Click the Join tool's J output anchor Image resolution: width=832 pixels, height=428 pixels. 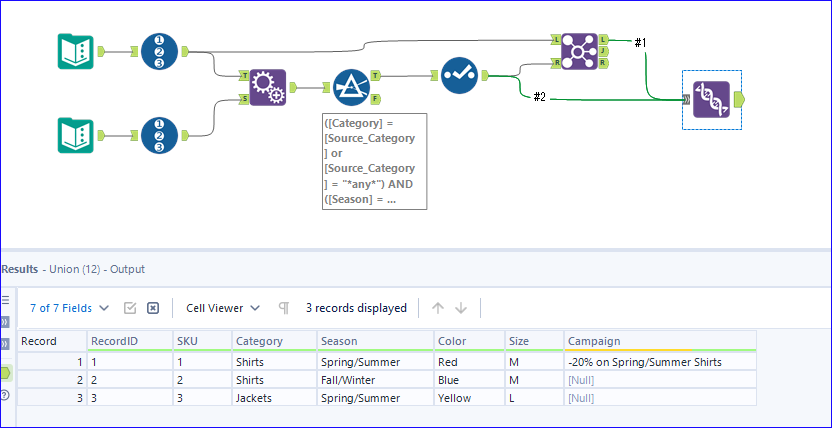point(603,51)
